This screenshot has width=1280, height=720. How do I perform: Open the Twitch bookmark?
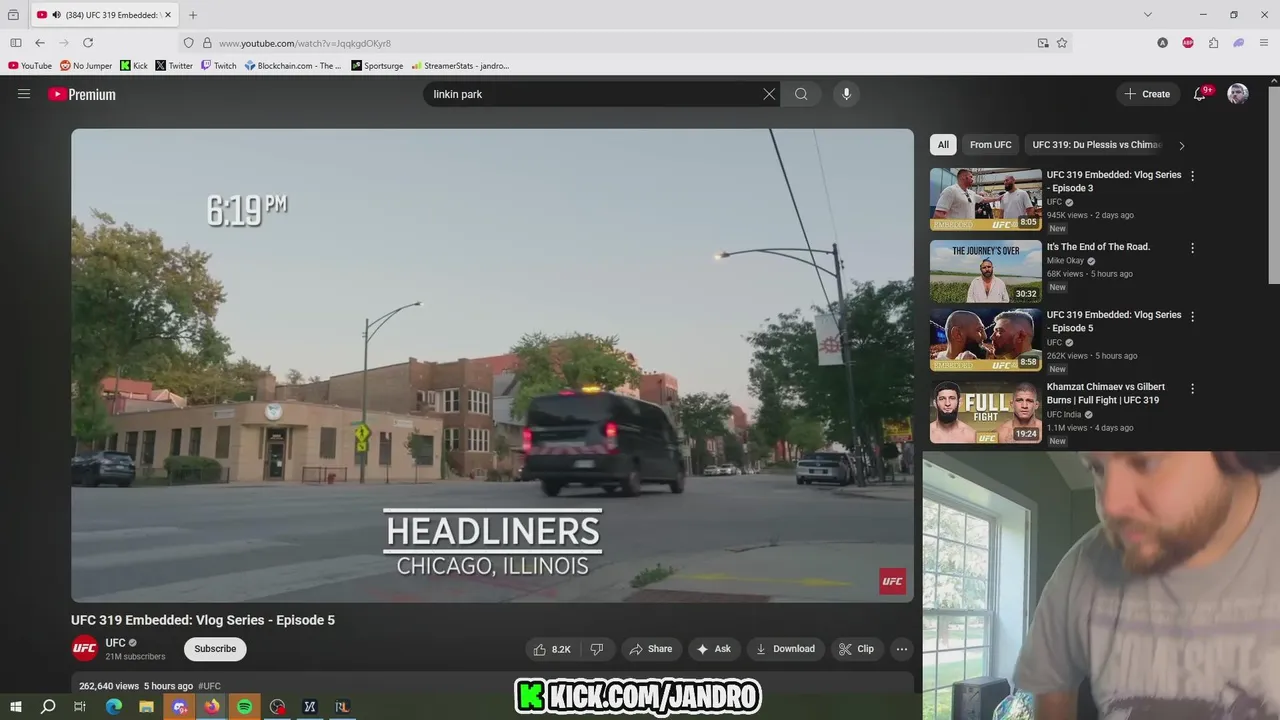tap(219, 66)
